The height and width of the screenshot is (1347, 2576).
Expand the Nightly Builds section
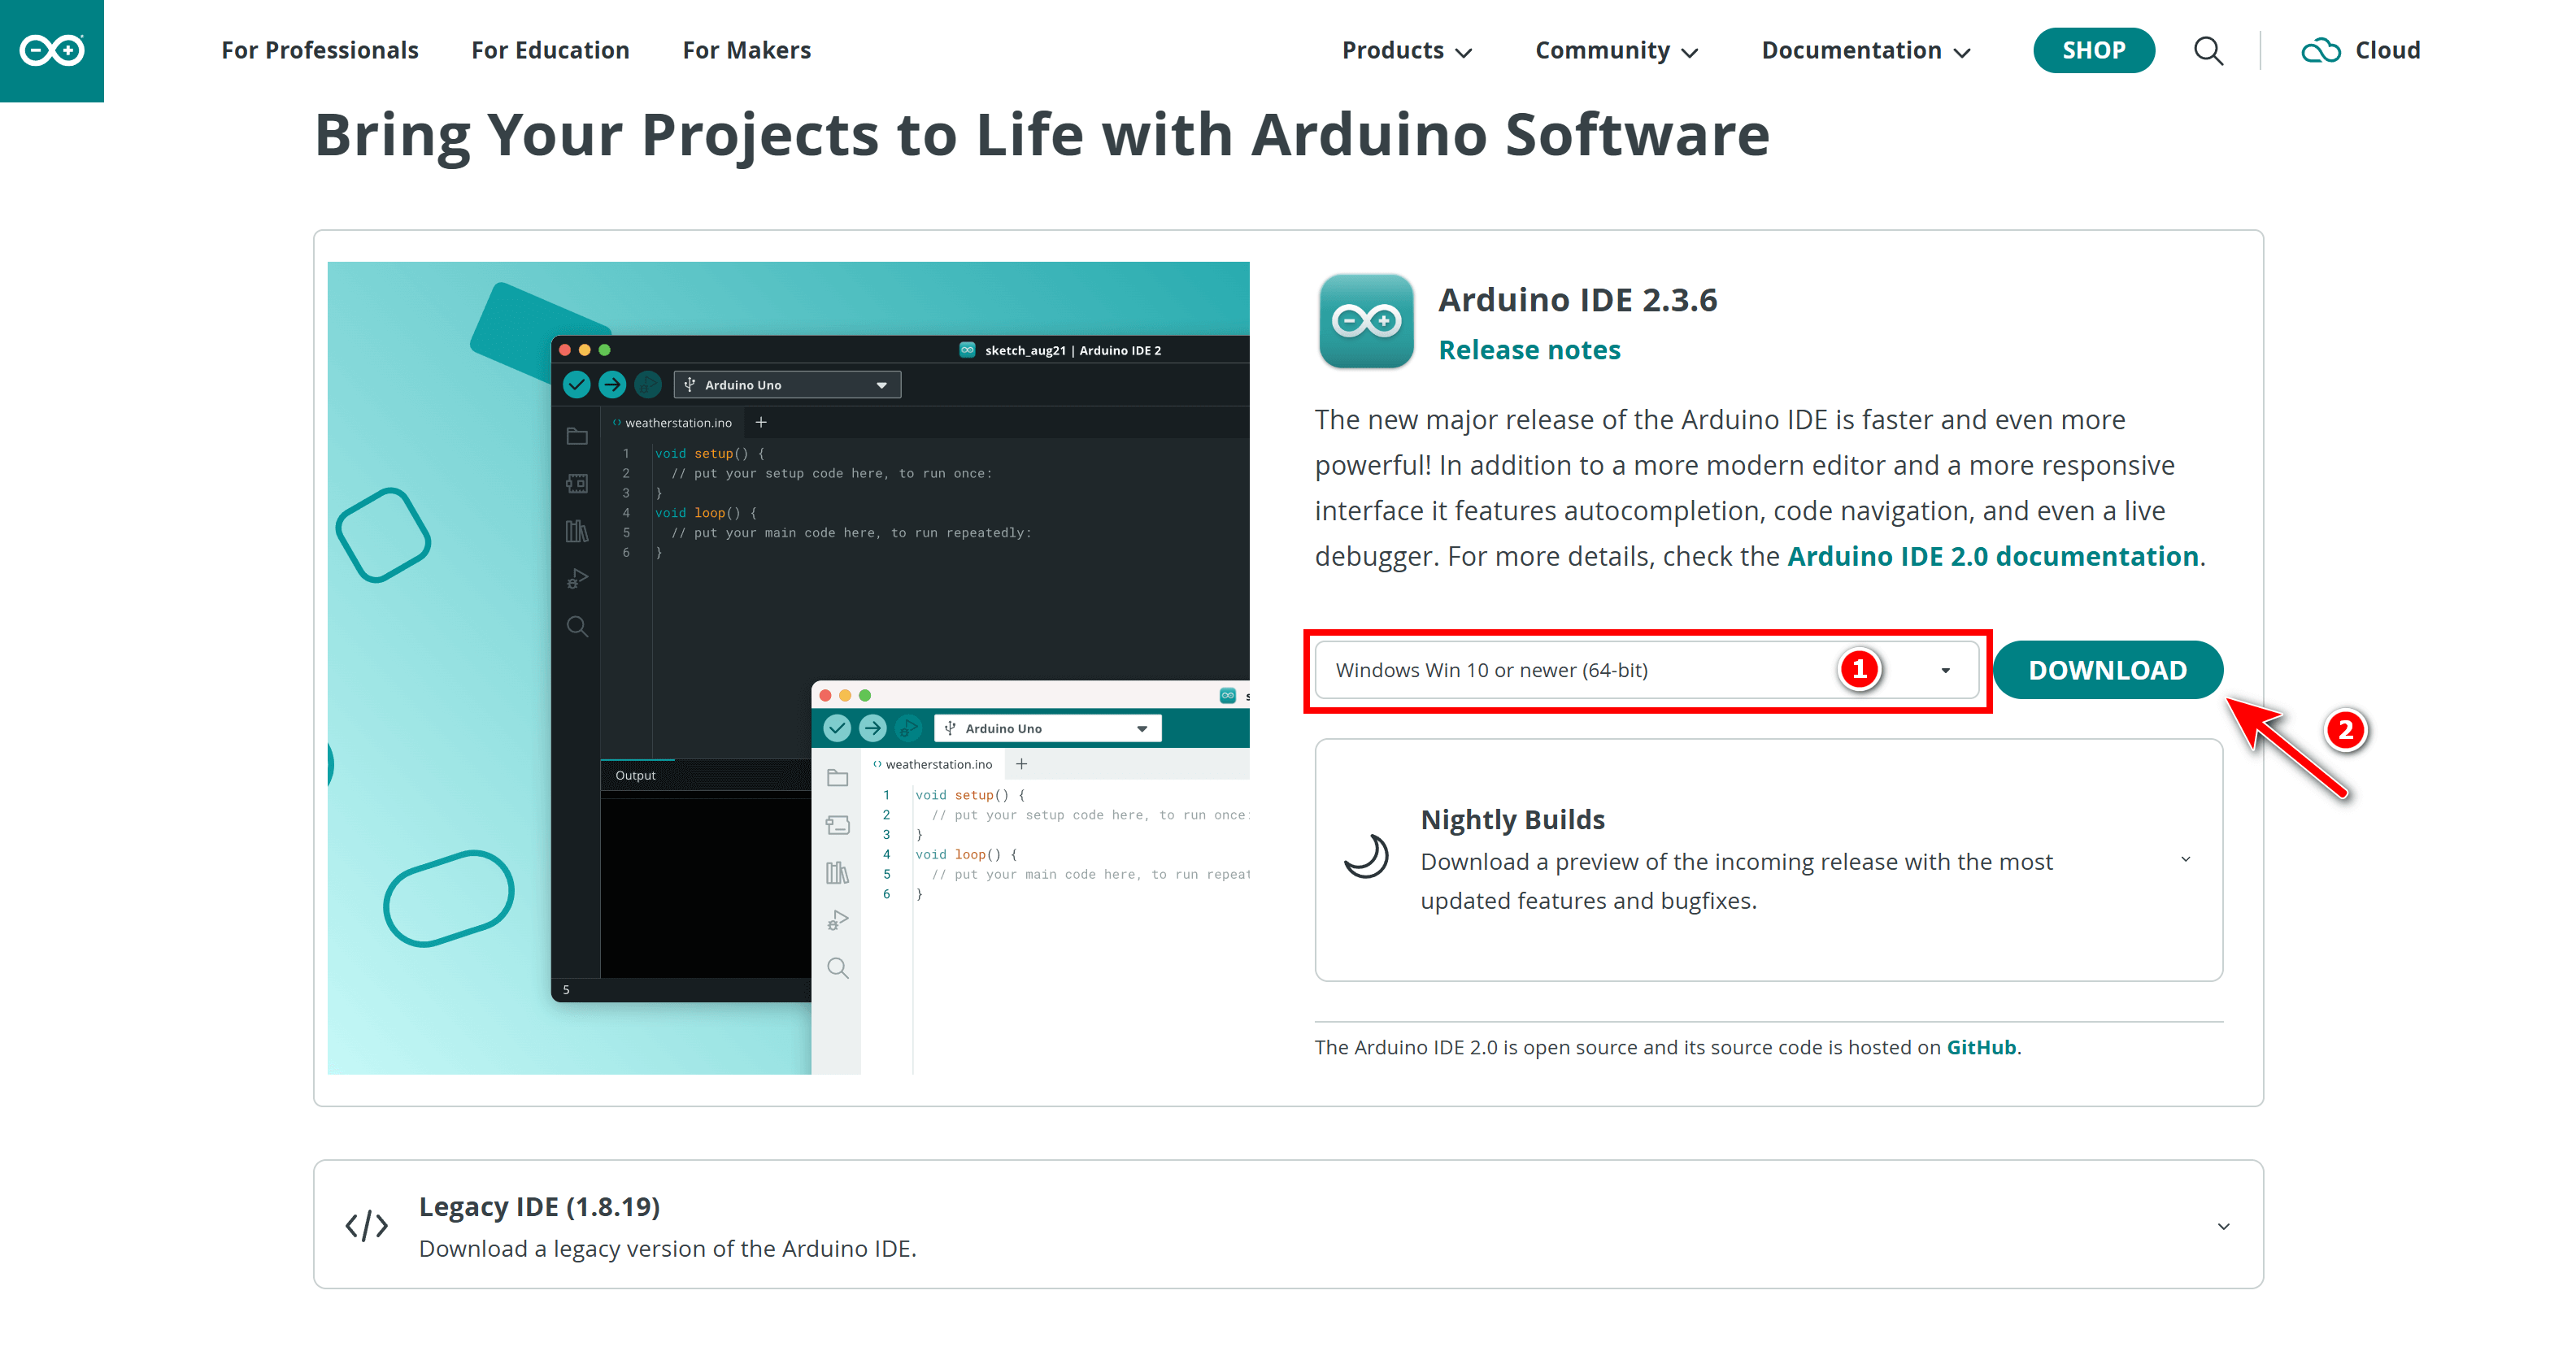(2185, 859)
